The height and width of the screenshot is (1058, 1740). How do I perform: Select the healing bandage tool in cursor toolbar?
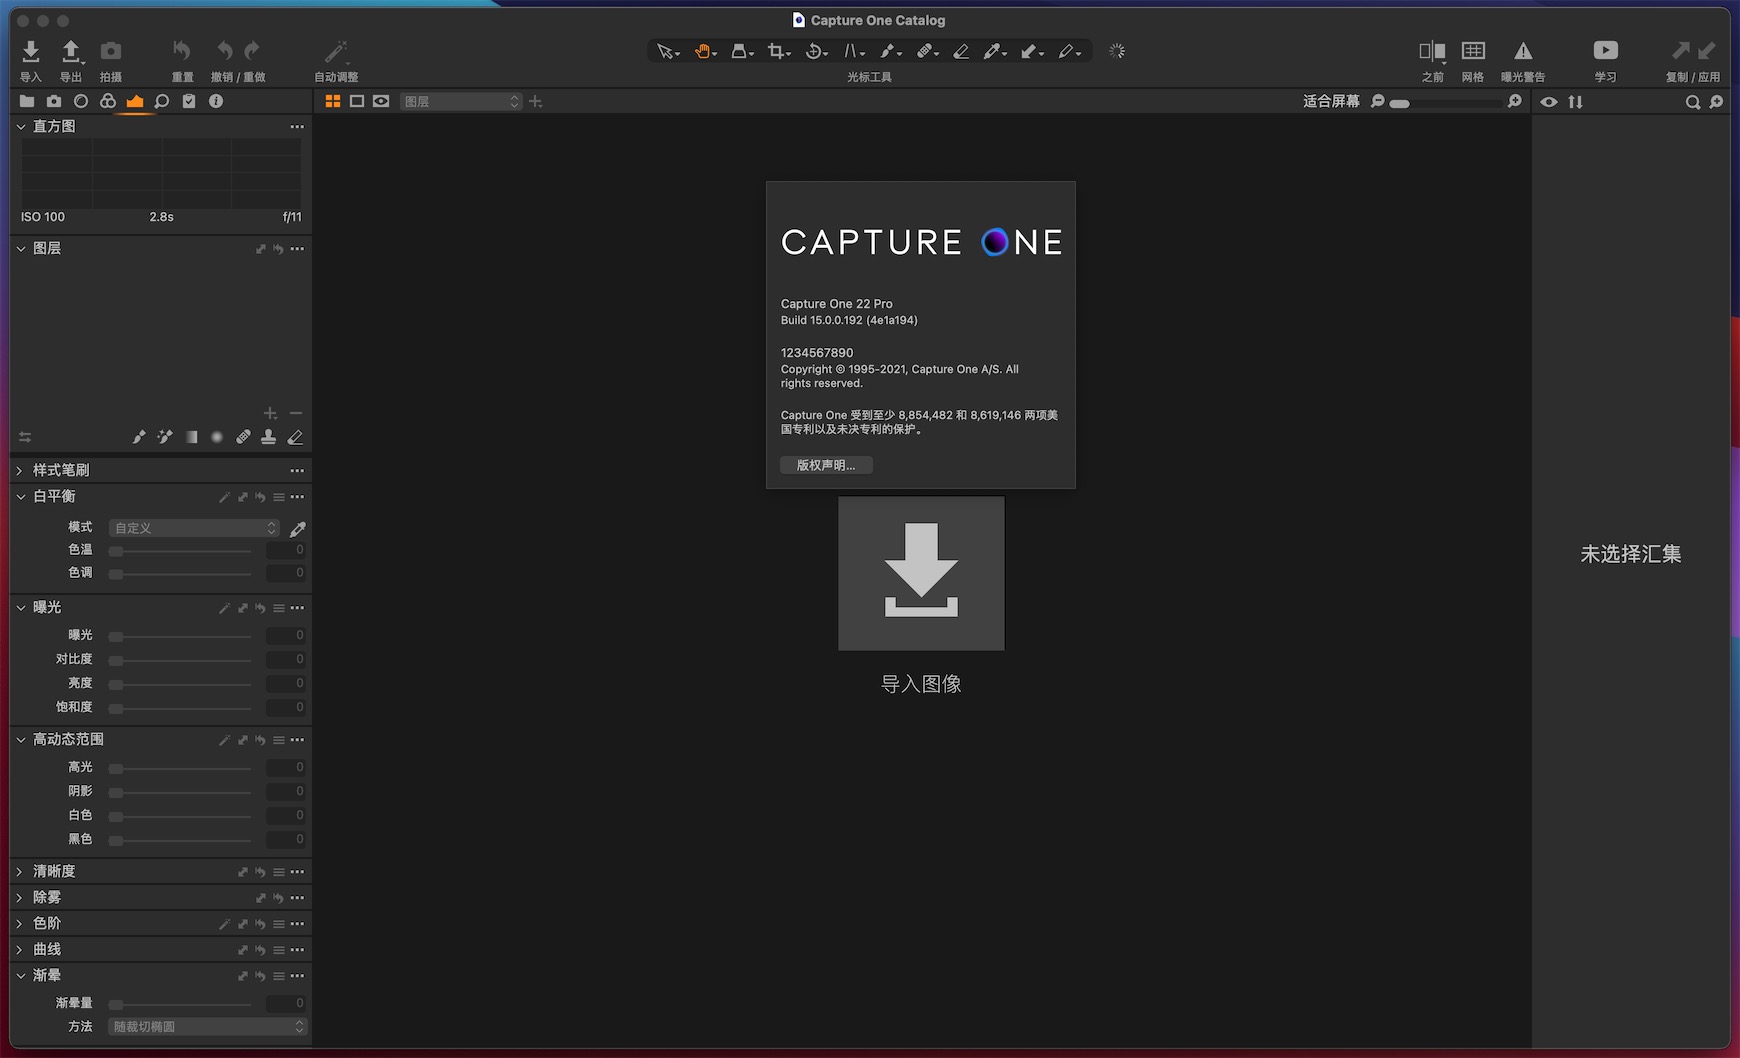[x=926, y=51]
